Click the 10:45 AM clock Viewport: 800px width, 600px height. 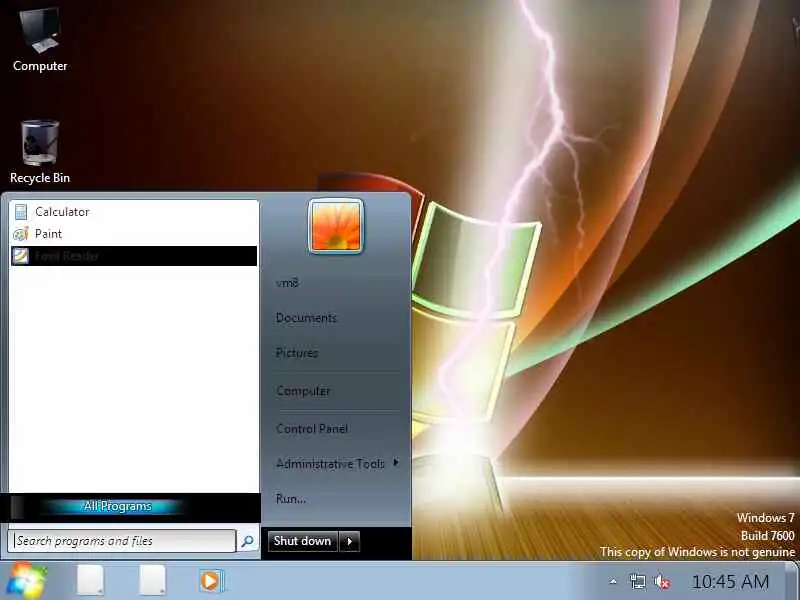(x=731, y=582)
